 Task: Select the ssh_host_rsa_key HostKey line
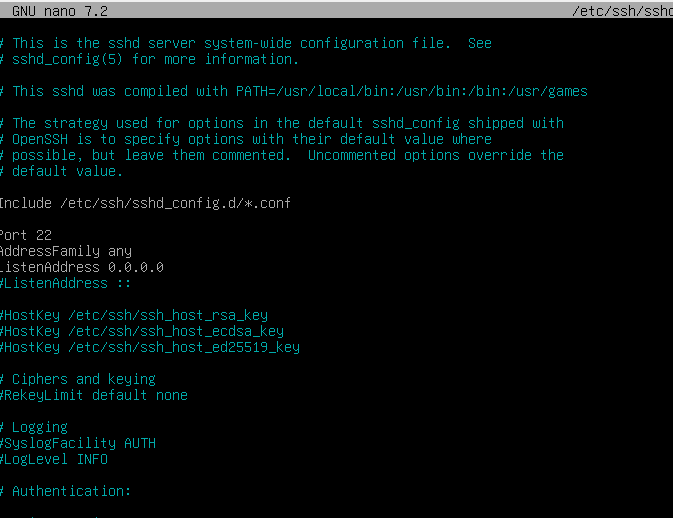point(133,315)
